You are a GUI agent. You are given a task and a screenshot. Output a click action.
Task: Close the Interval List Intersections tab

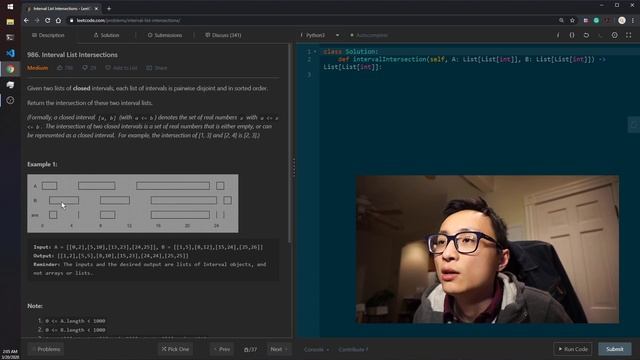tap(96, 8)
